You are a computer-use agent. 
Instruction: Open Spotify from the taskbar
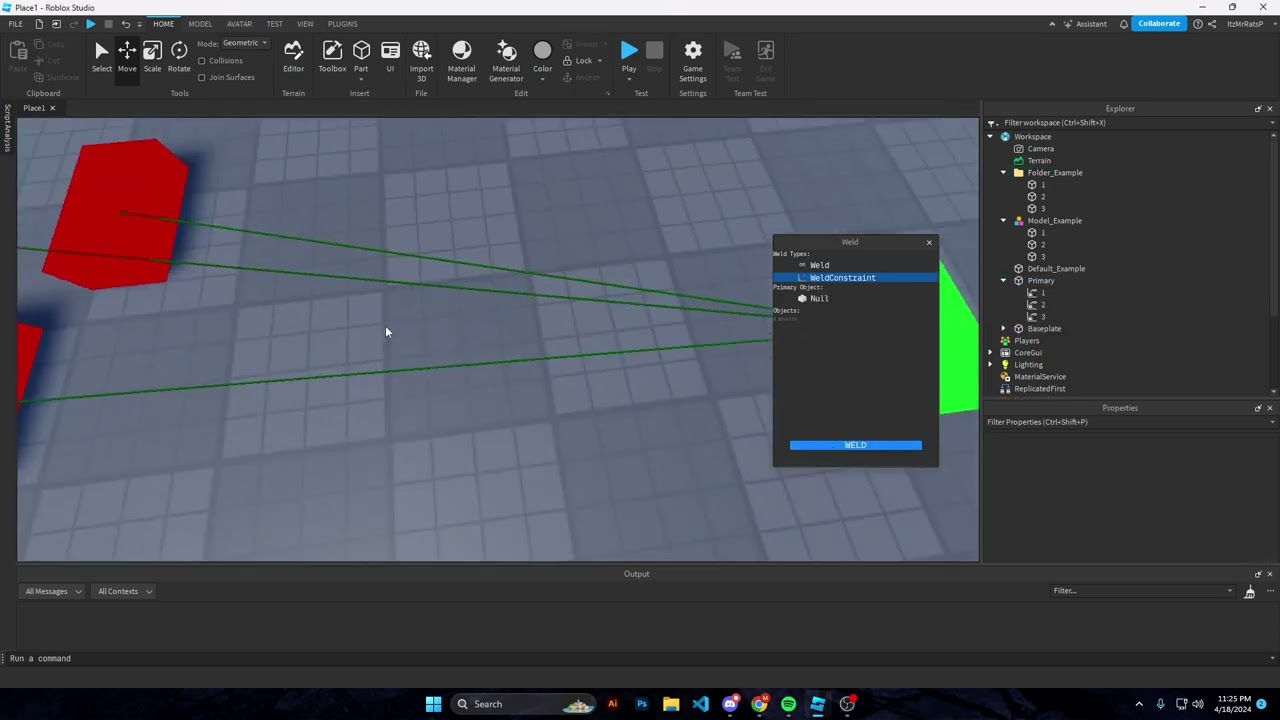788,704
